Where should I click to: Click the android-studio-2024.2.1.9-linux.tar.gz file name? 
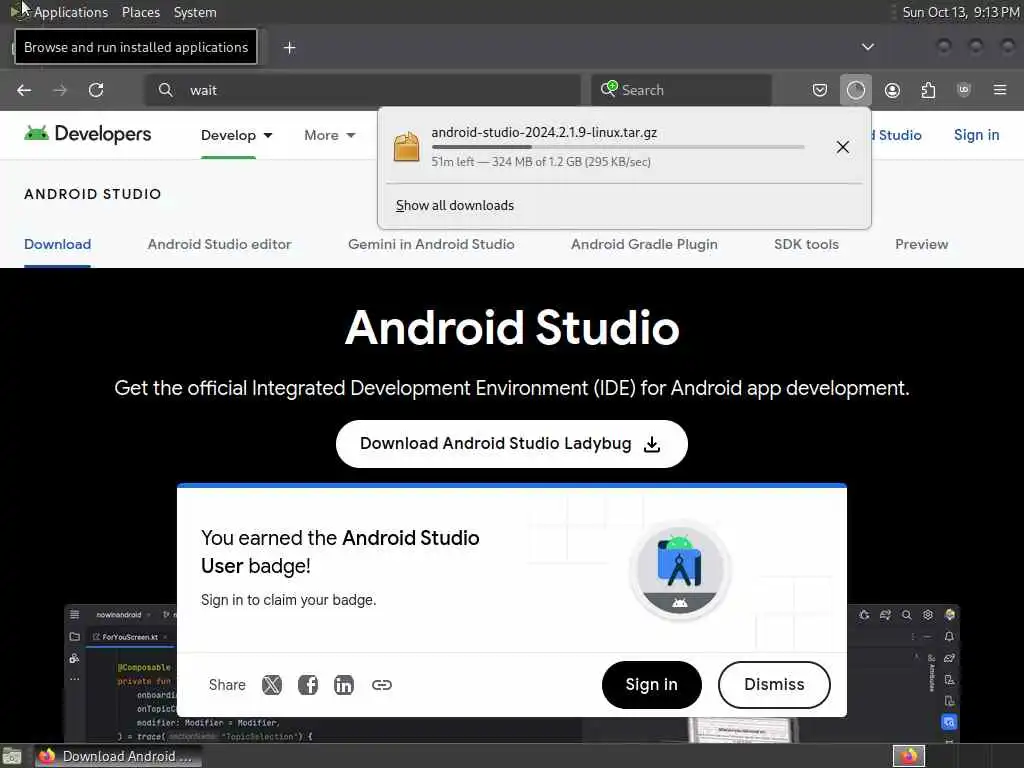[544, 133]
